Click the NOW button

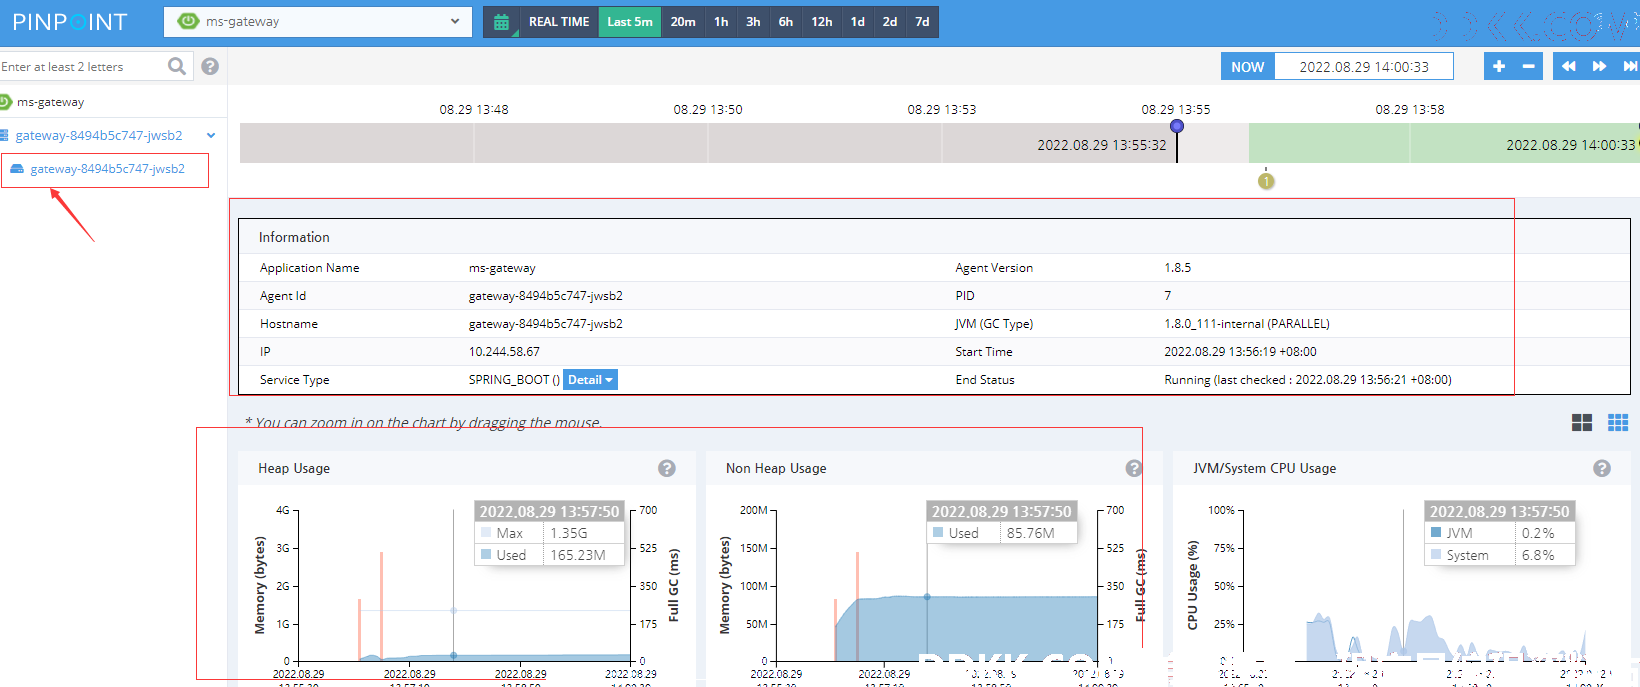[x=1247, y=67]
